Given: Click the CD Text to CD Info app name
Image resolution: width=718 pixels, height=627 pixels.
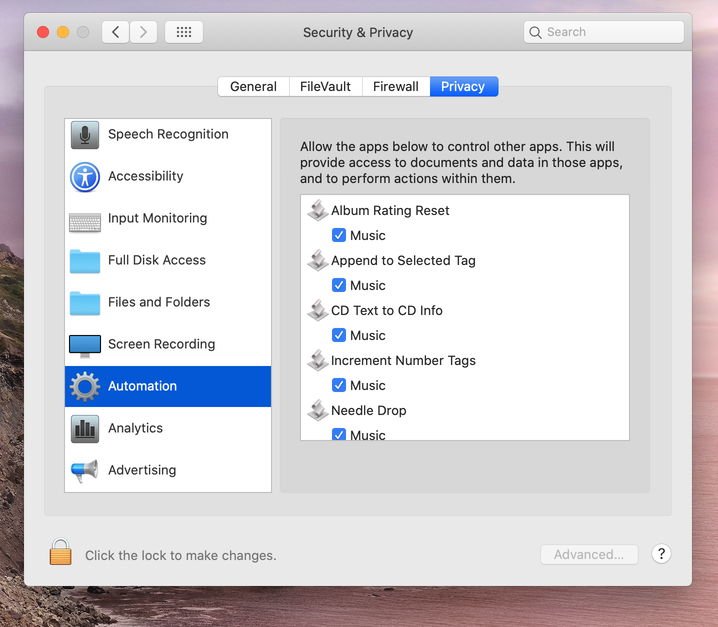Looking at the screenshot, I should (x=387, y=311).
